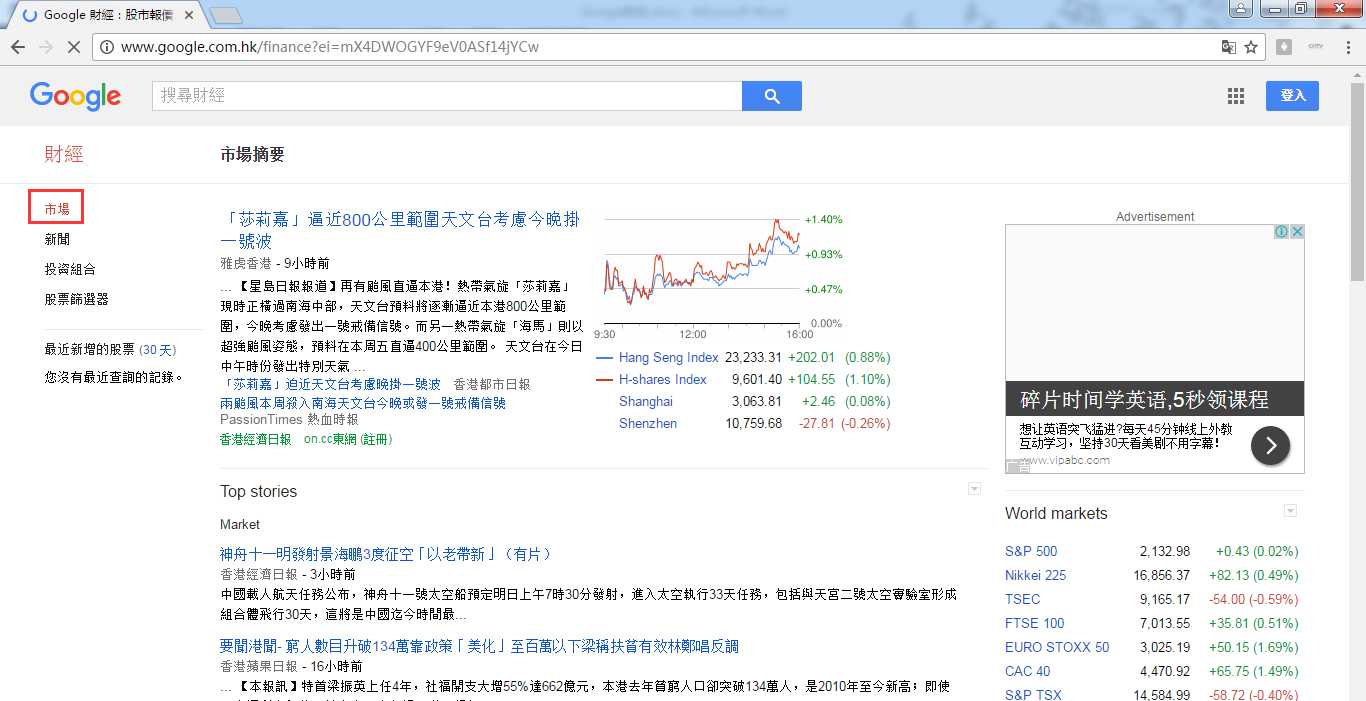Click the browser back arrow

[x=18, y=47]
